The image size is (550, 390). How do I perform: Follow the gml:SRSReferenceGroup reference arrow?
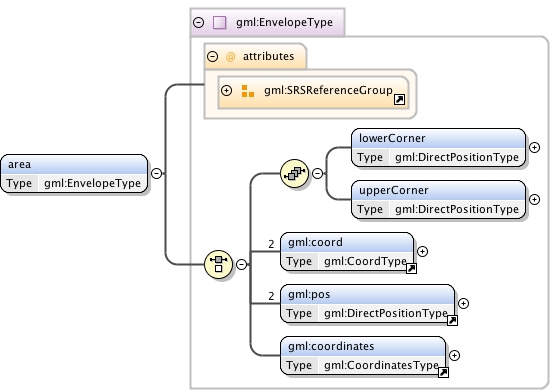click(x=400, y=100)
